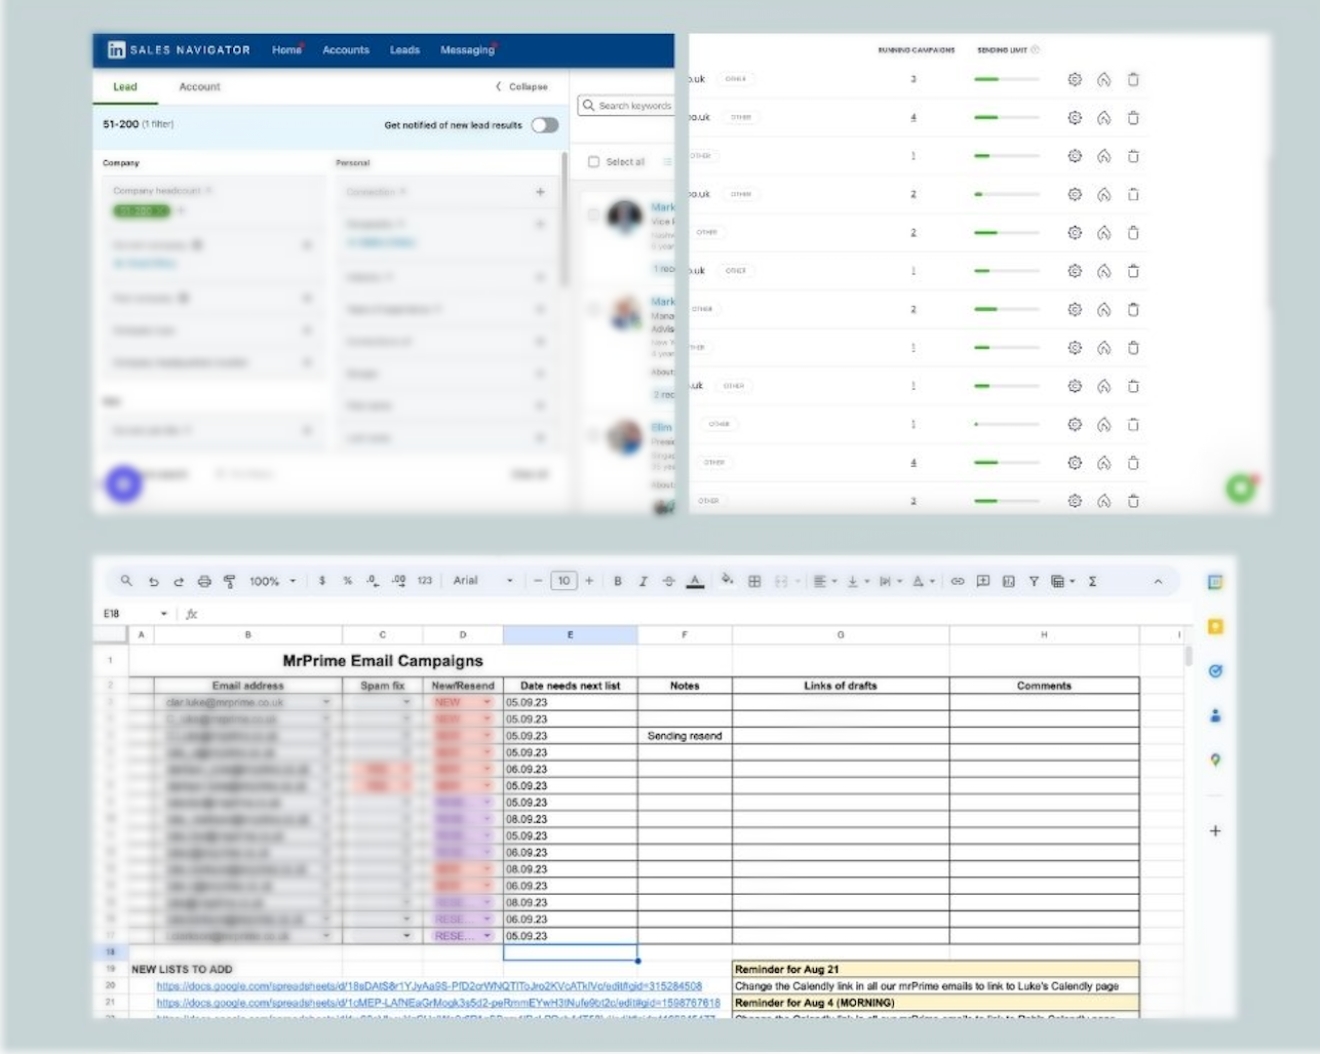Format cell as currency
Viewport: 1320px width, 1054px height.
click(322, 580)
